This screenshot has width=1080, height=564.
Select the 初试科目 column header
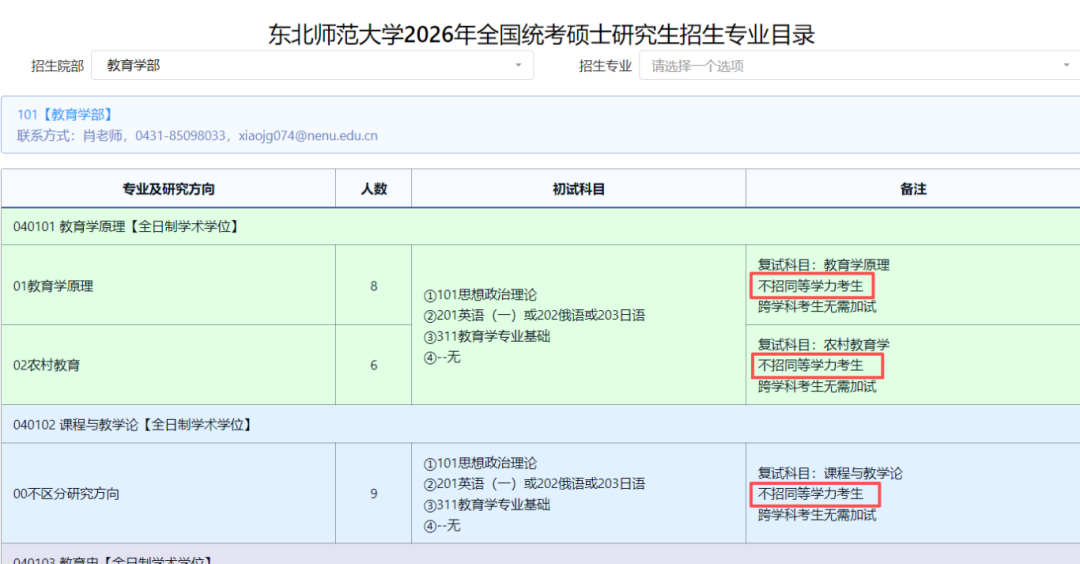(x=578, y=189)
